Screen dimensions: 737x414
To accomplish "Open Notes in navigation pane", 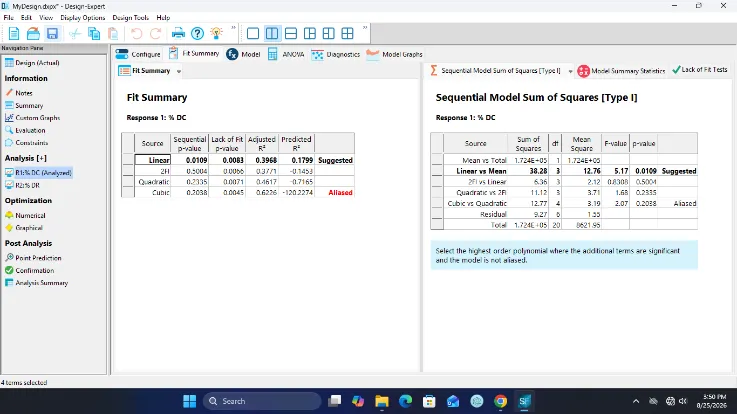I will click(19, 93).
